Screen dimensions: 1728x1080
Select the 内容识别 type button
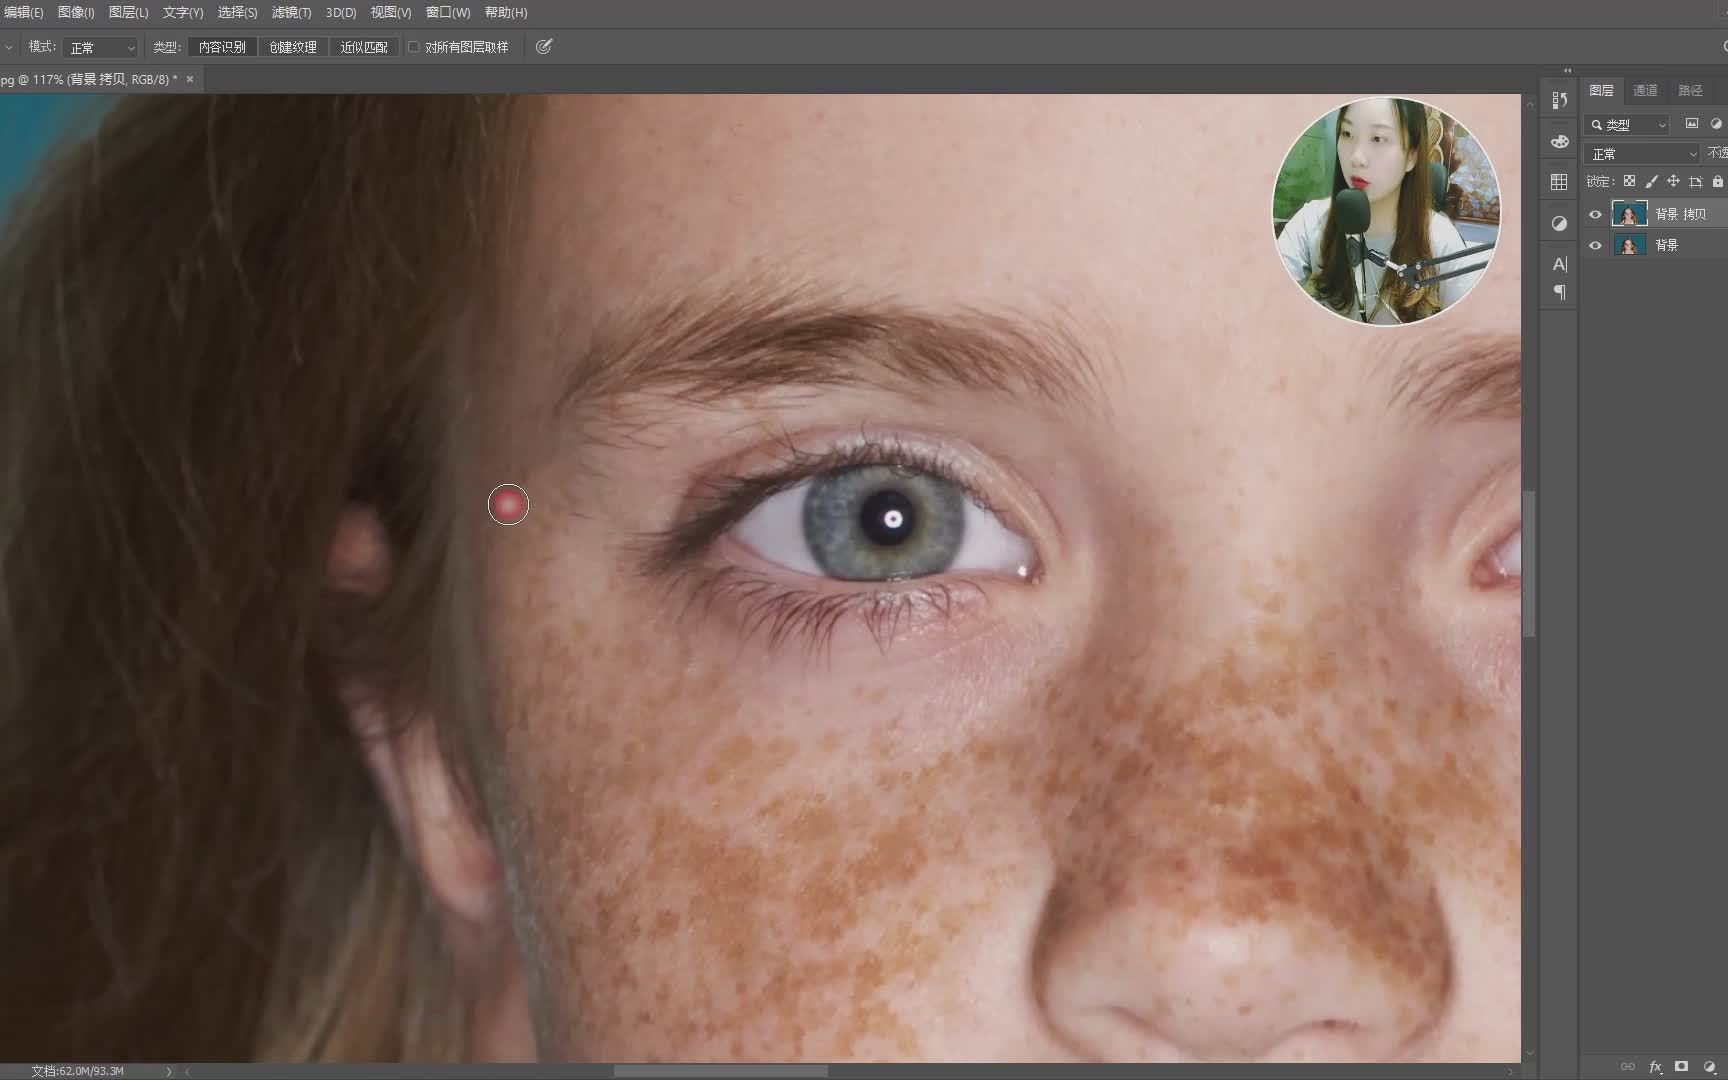pos(222,47)
